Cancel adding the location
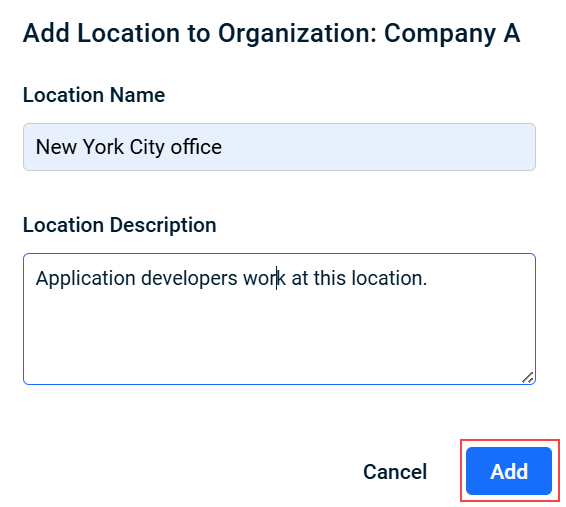 click(x=395, y=471)
